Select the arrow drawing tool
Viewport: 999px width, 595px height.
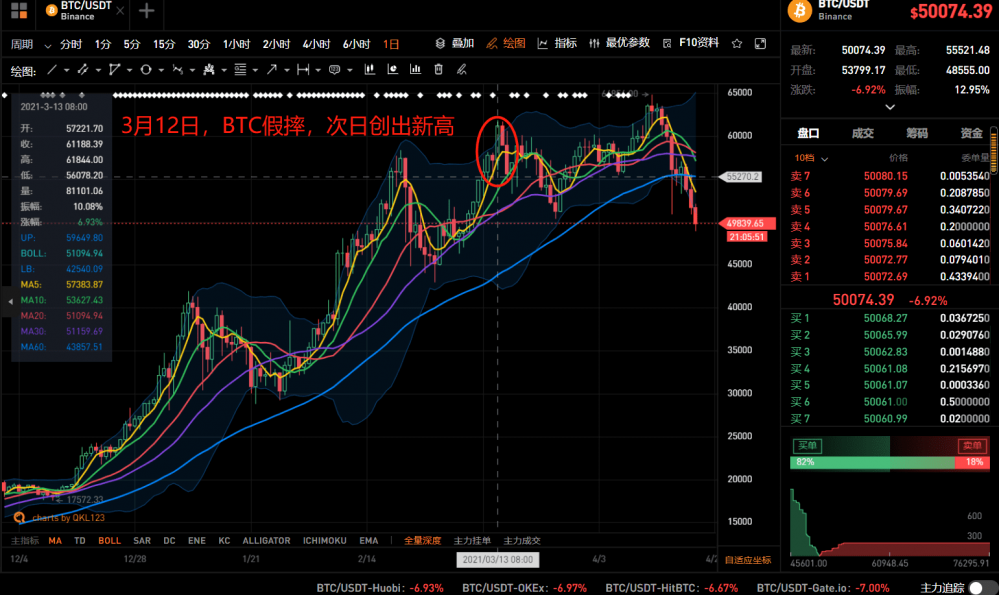coord(272,70)
